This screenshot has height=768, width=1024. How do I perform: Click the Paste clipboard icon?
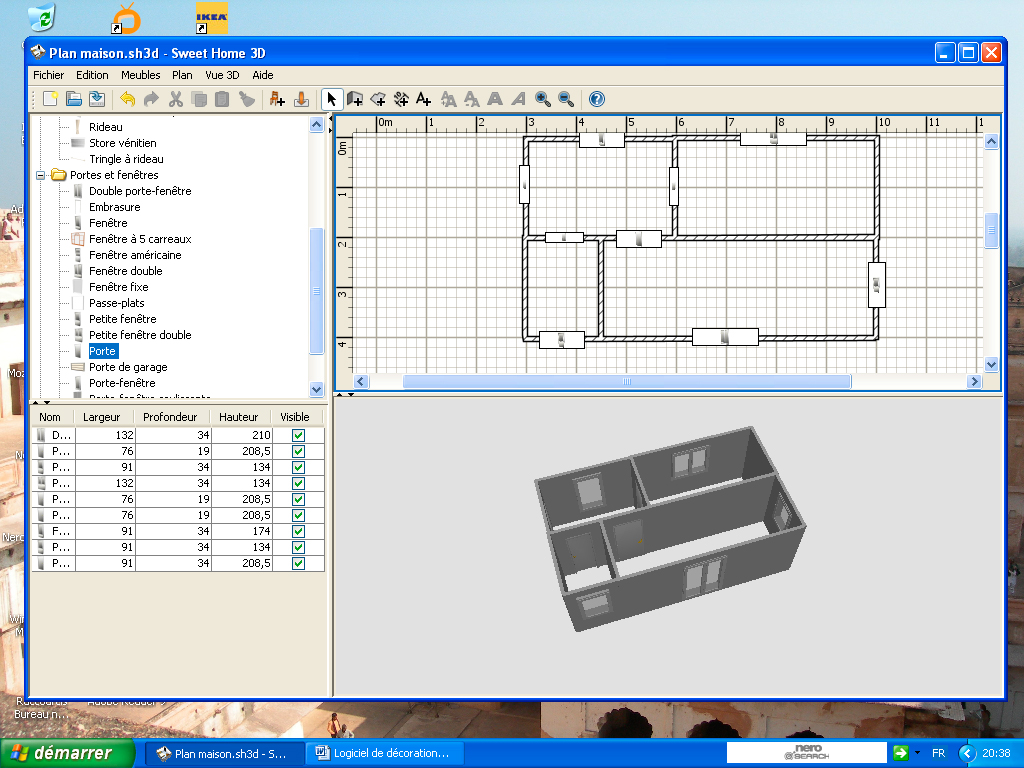tap(222, 99)
